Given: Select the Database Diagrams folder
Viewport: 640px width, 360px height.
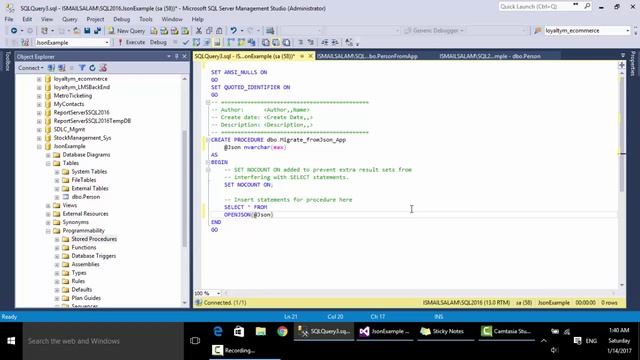Looking at the screenshot, I should click(86, 155).
